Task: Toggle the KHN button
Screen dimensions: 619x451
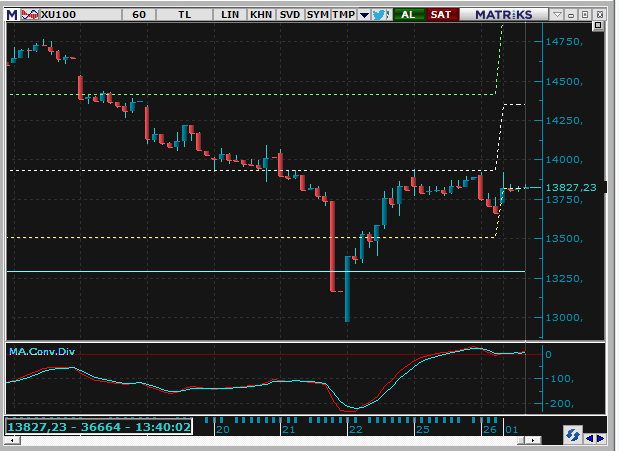Action: tap(261, 15)
